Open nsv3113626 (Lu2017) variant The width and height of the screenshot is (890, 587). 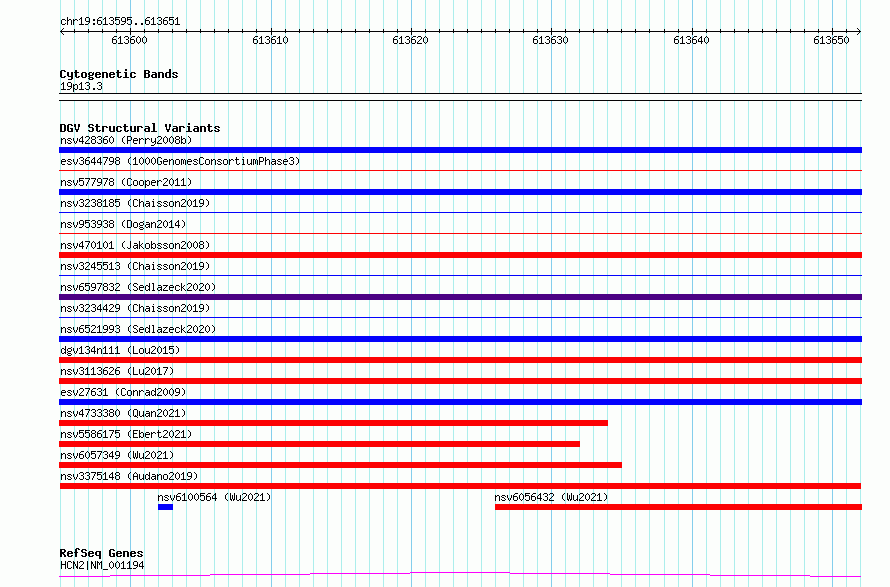pyautogui.click(x=117, y=371)
